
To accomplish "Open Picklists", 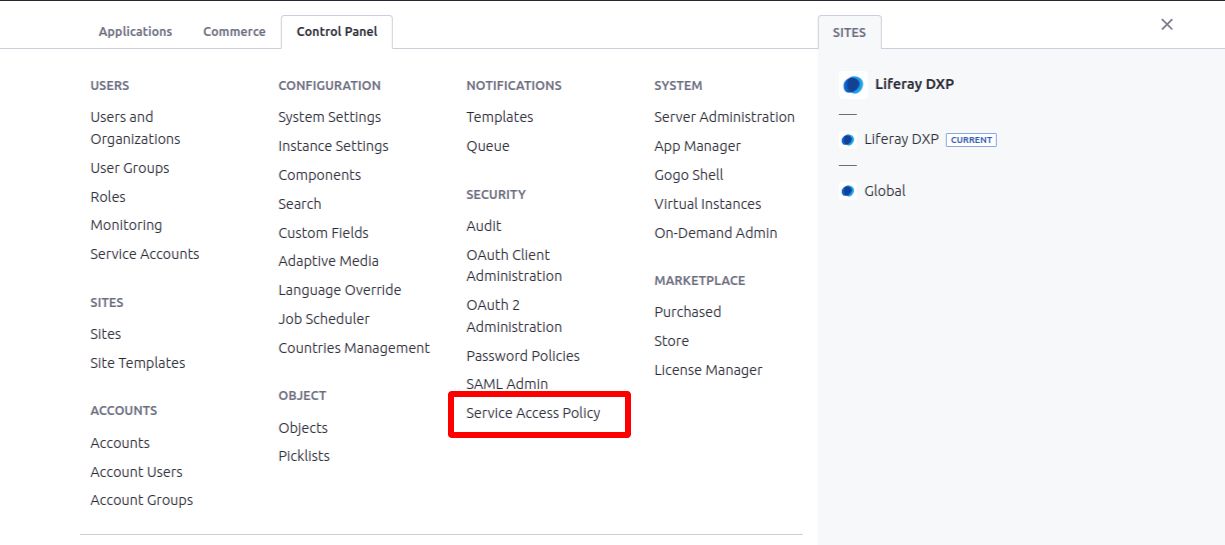I will 304,456.
